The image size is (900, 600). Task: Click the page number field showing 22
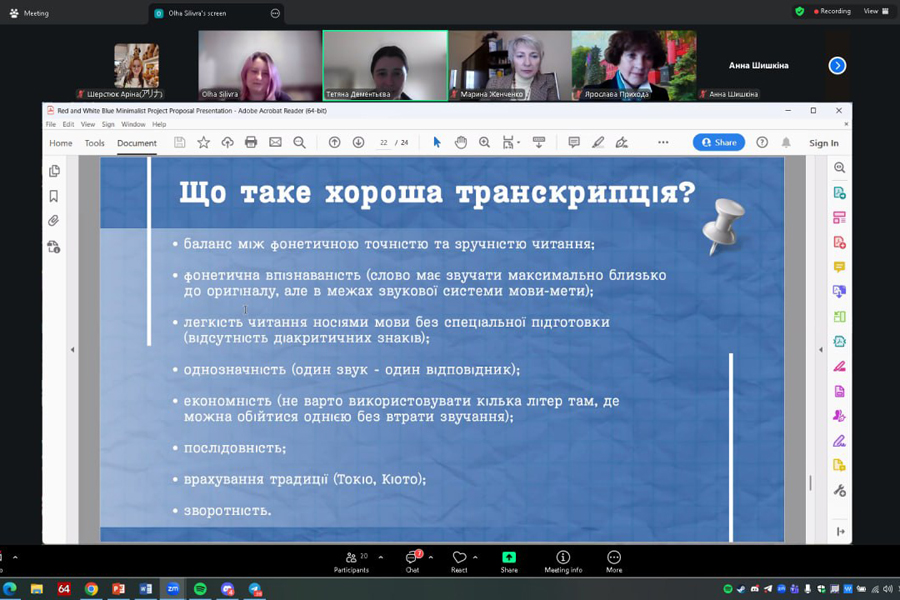pos(384,143)
